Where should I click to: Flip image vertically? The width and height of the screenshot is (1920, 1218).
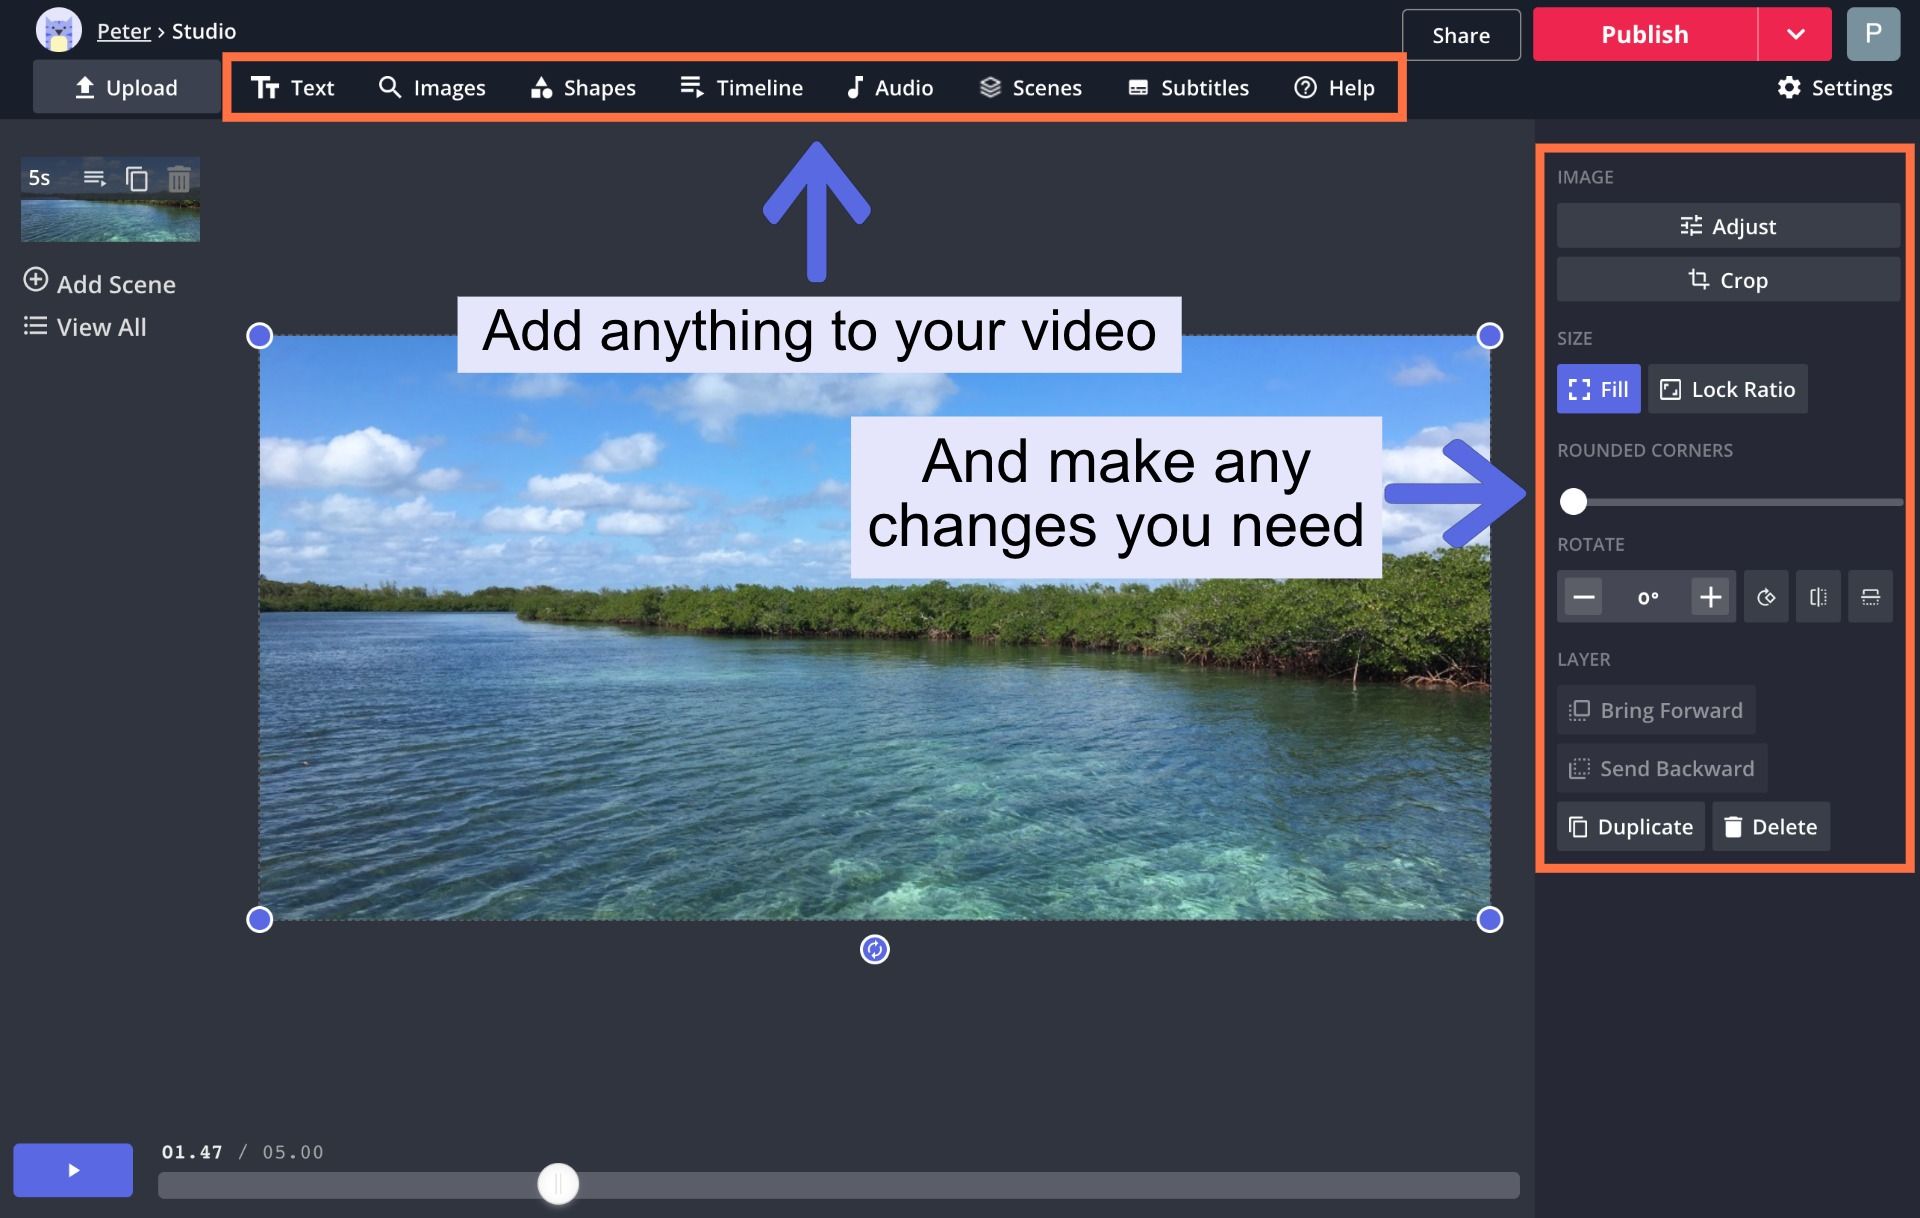coord(1870,597)
